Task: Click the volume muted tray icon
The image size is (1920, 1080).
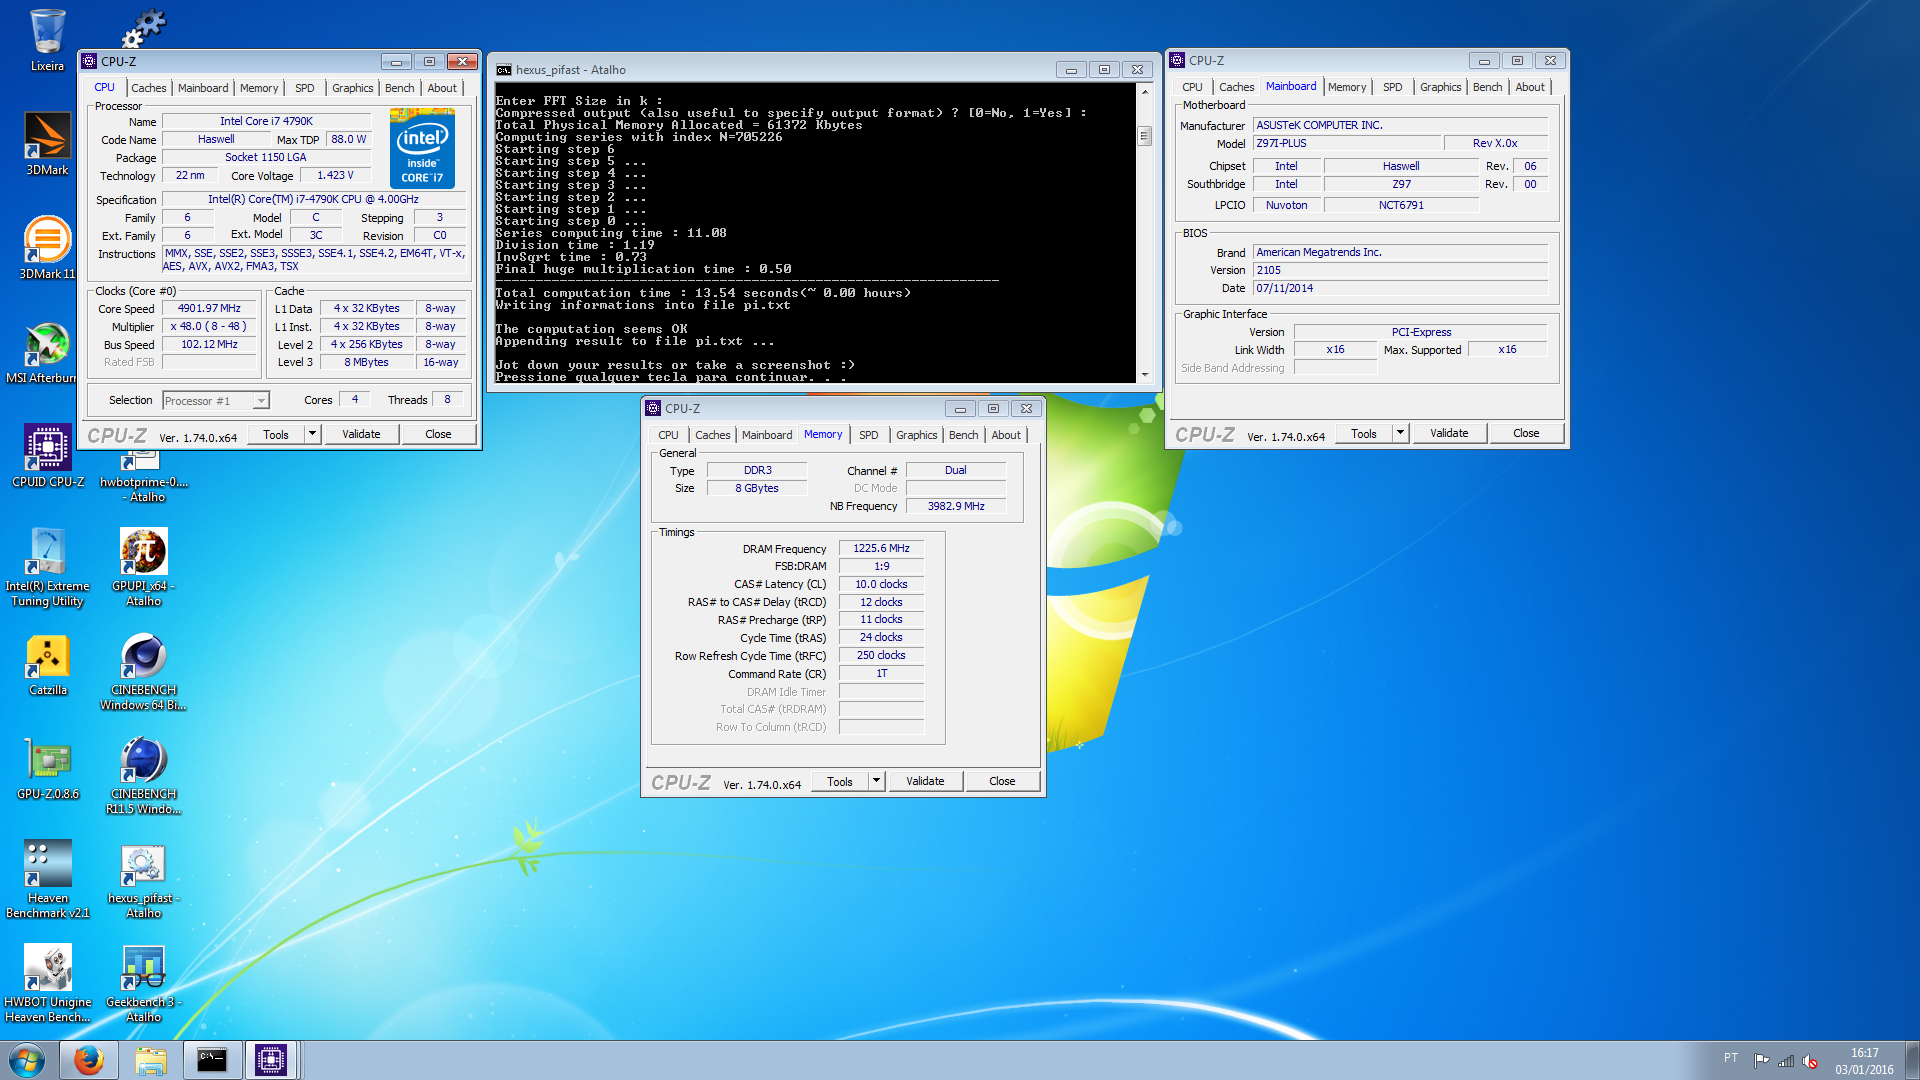Action: [x=1810, y=1062]
